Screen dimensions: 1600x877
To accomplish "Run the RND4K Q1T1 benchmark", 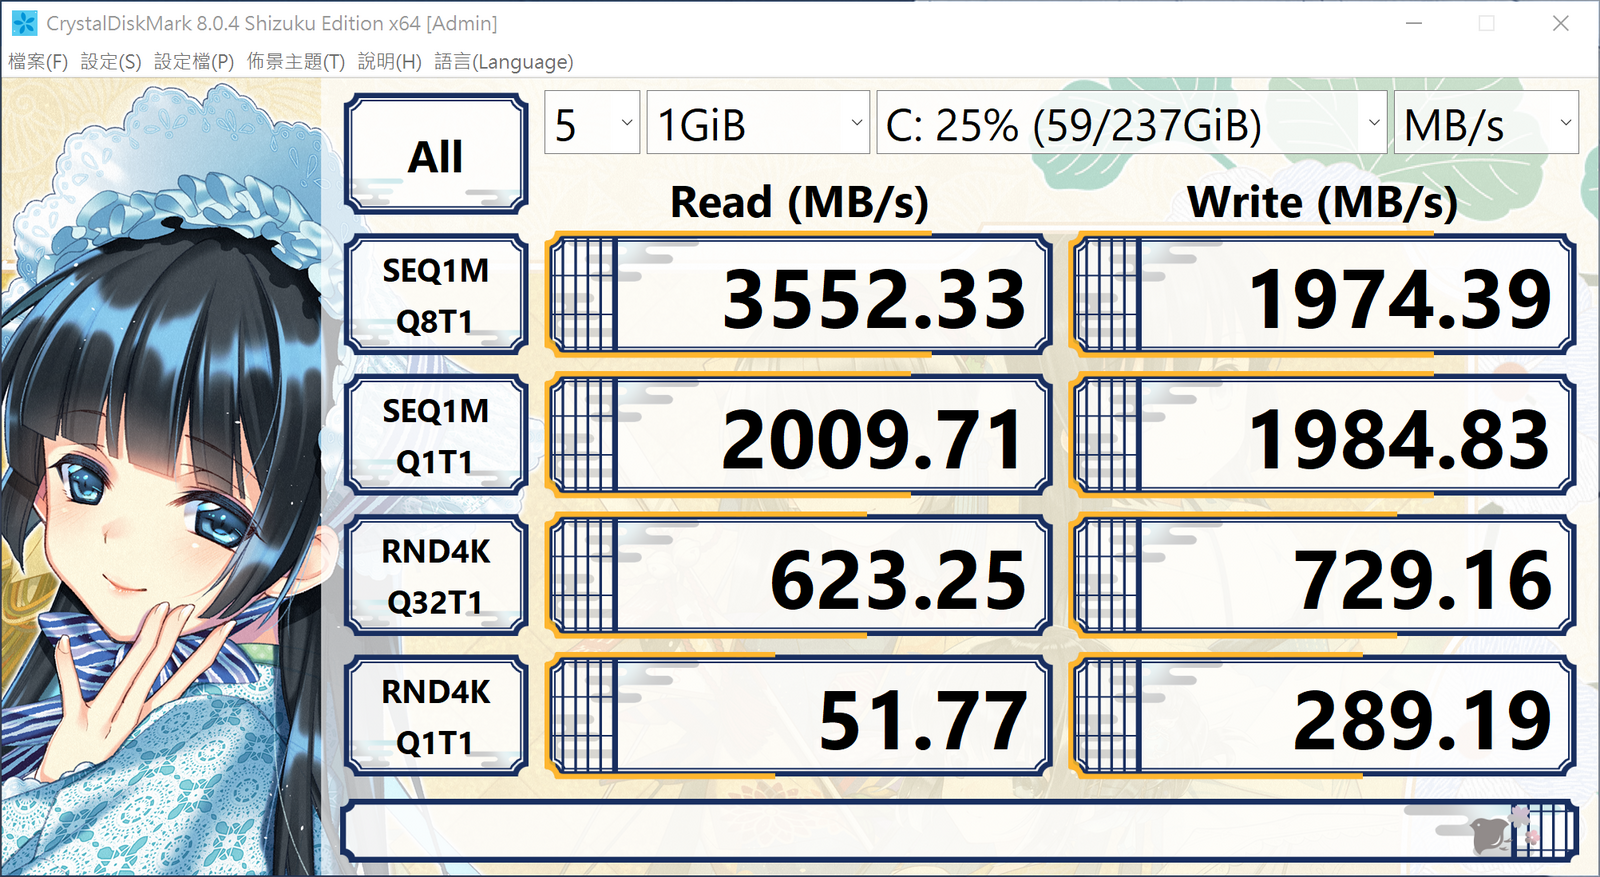I will pyautogui.click(x=436, y=716).
